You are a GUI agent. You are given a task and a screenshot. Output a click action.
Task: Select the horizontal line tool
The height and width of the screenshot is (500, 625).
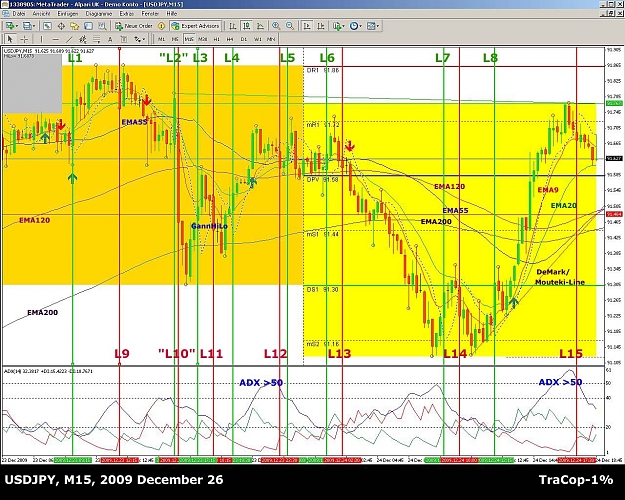55,39
